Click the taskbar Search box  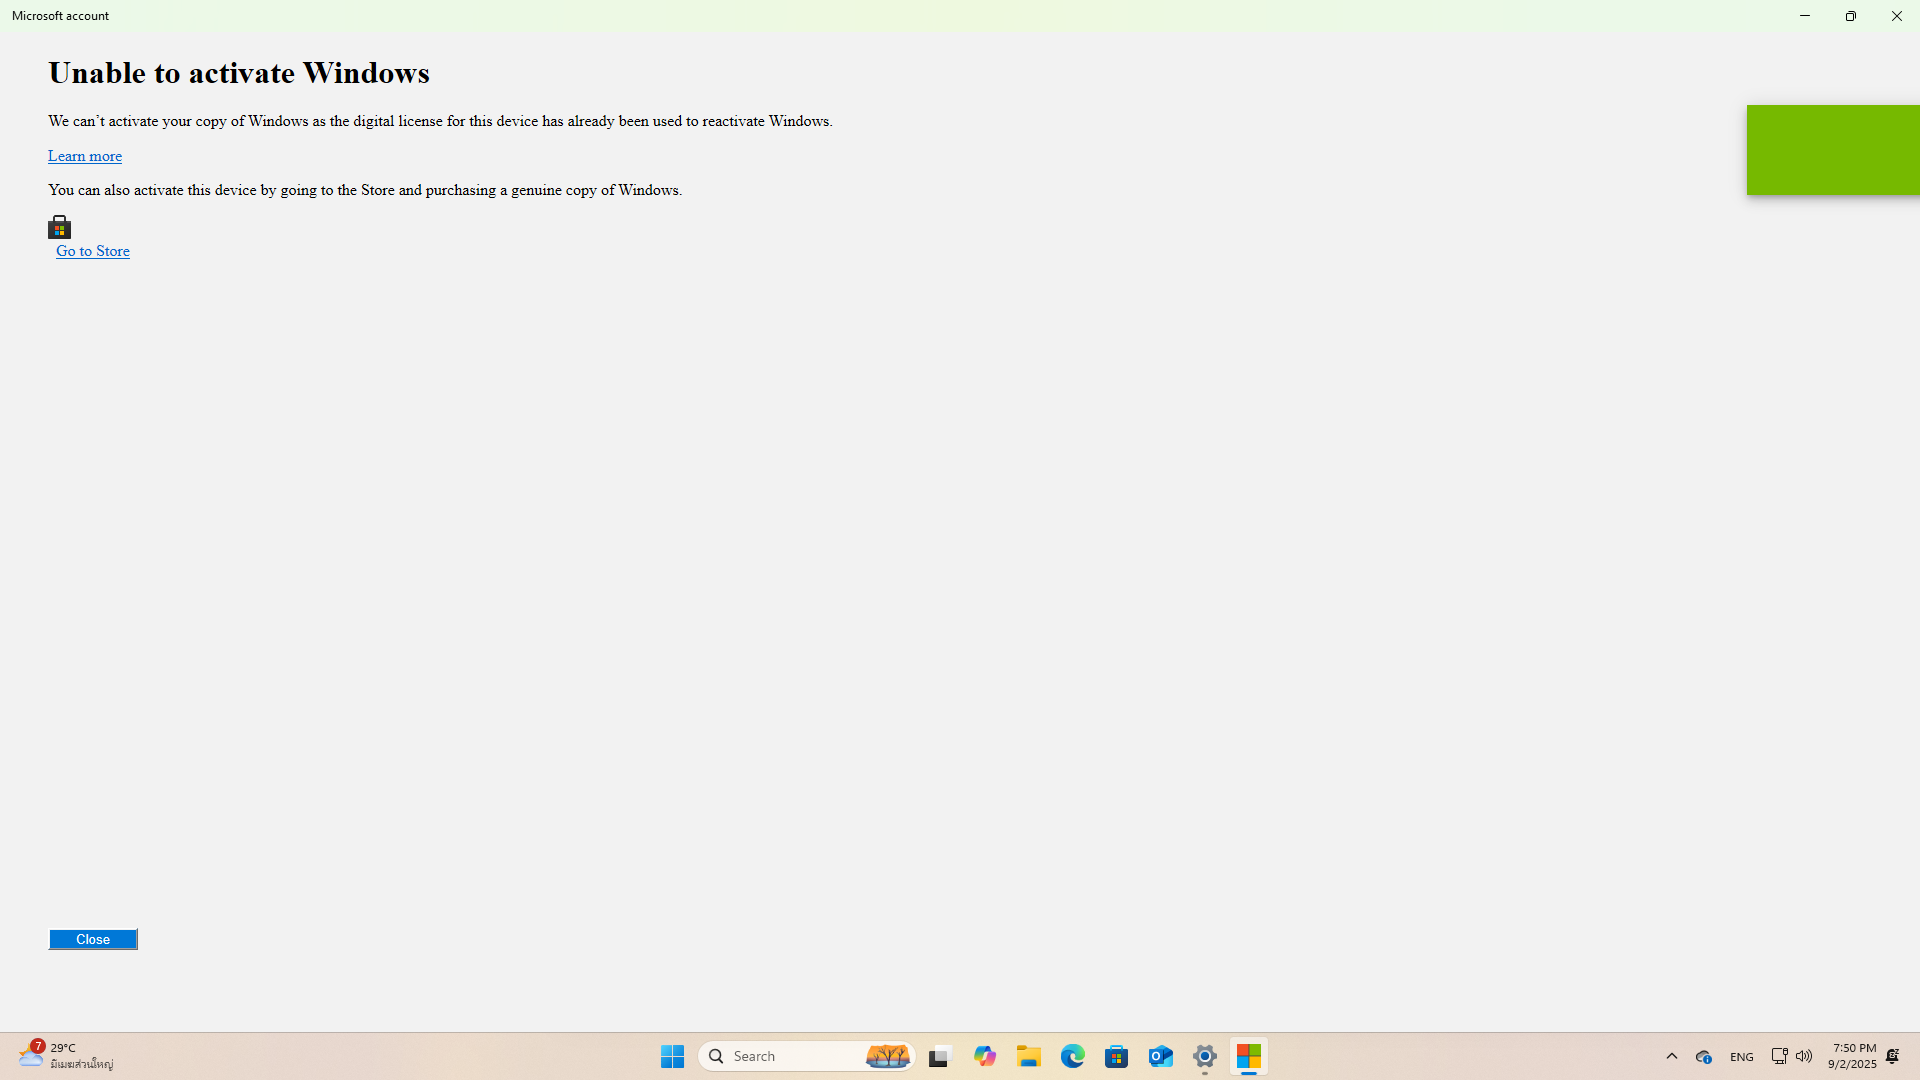[x=790, y=1056]
